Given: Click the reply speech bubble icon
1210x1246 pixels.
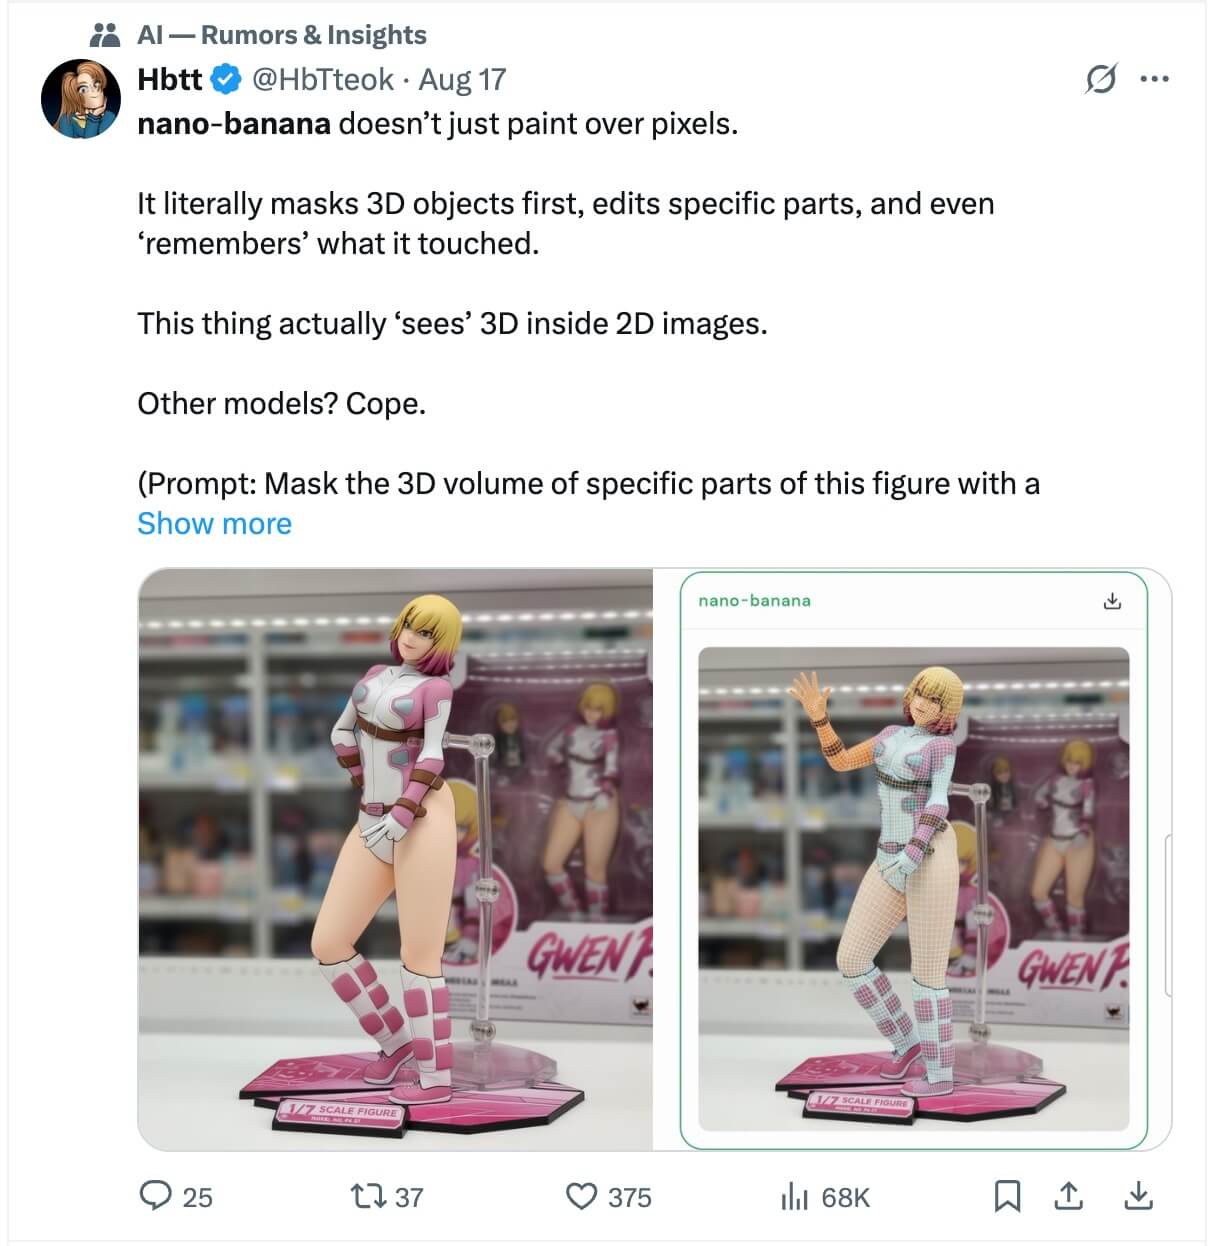Looking at the screenshot, I should pyautogui.click(x=155, y=1196).
